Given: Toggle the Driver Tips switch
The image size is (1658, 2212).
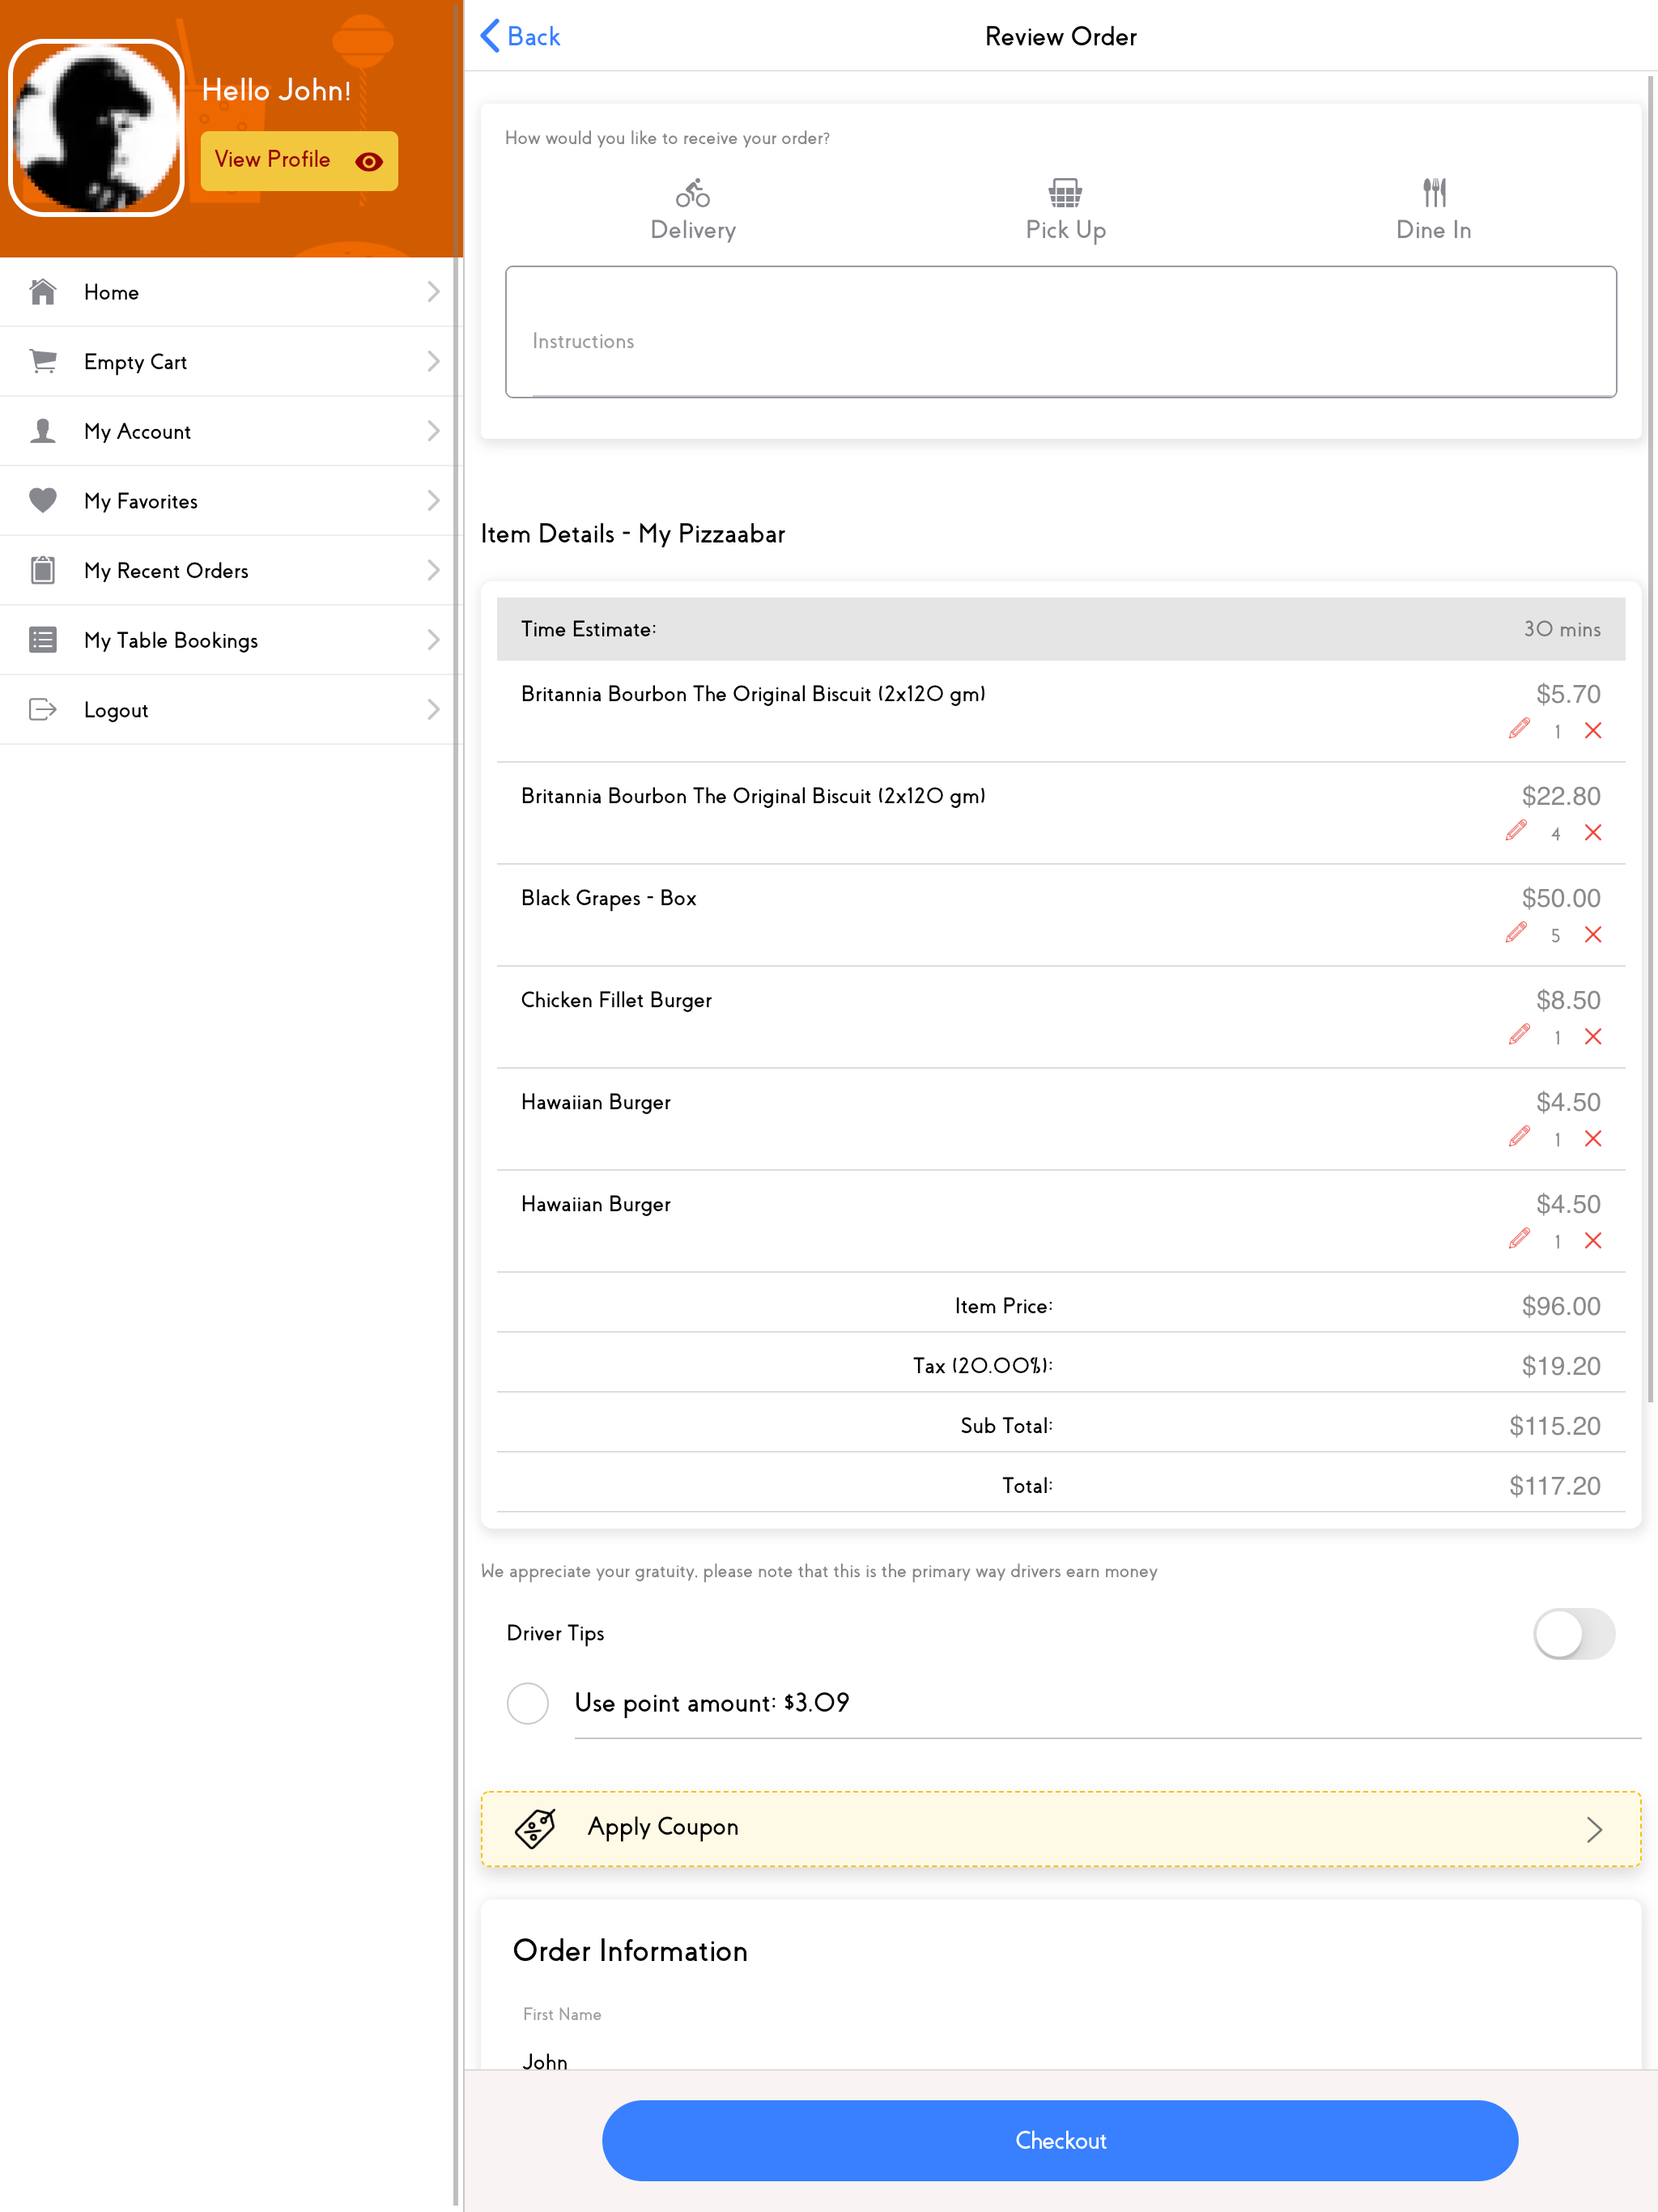Looking at the screenshot, I should click(1574, 1634).
